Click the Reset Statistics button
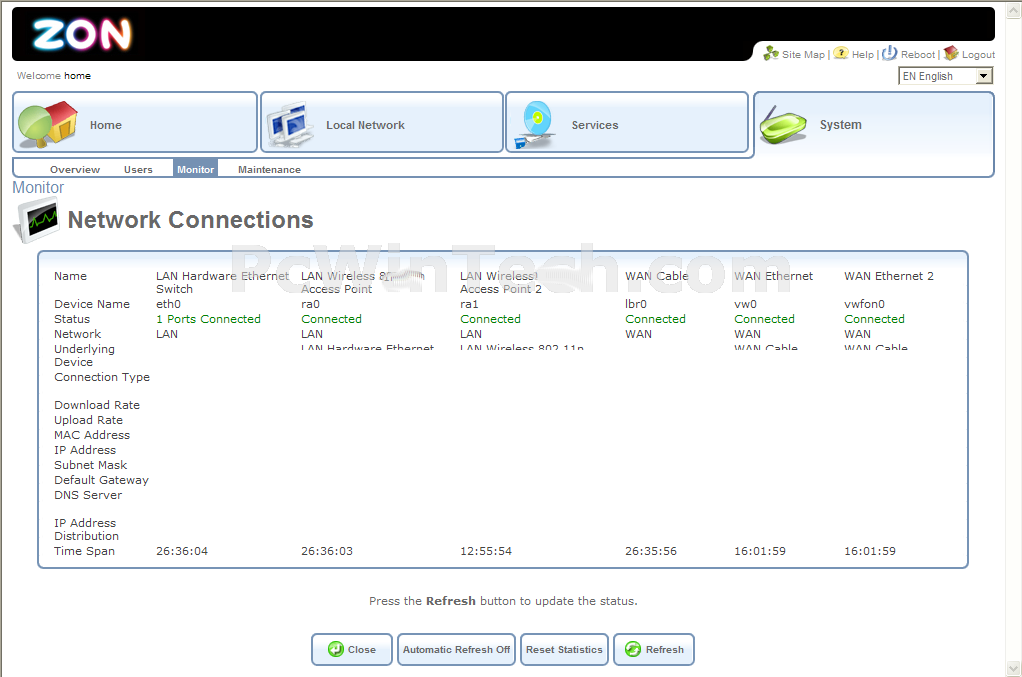1022x677 pixels. click(564, 650)
